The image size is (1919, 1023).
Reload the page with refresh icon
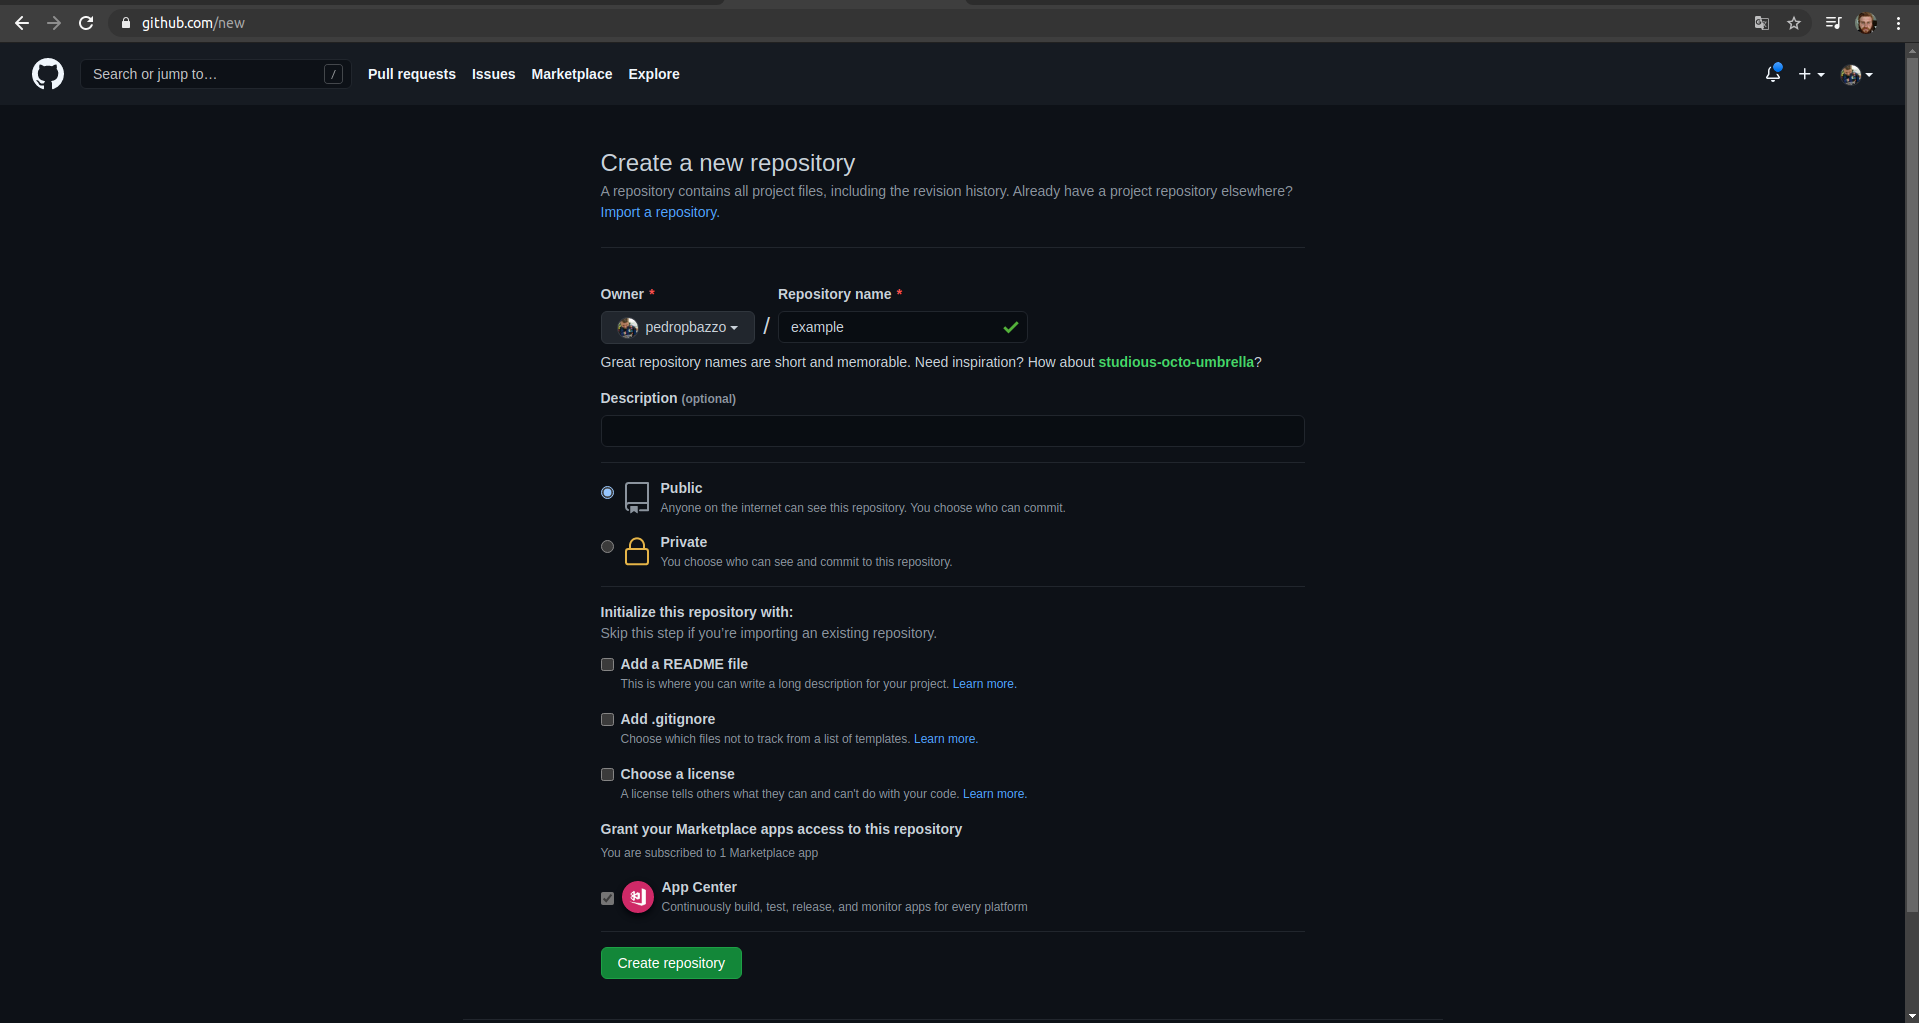(x=86, y=23)
